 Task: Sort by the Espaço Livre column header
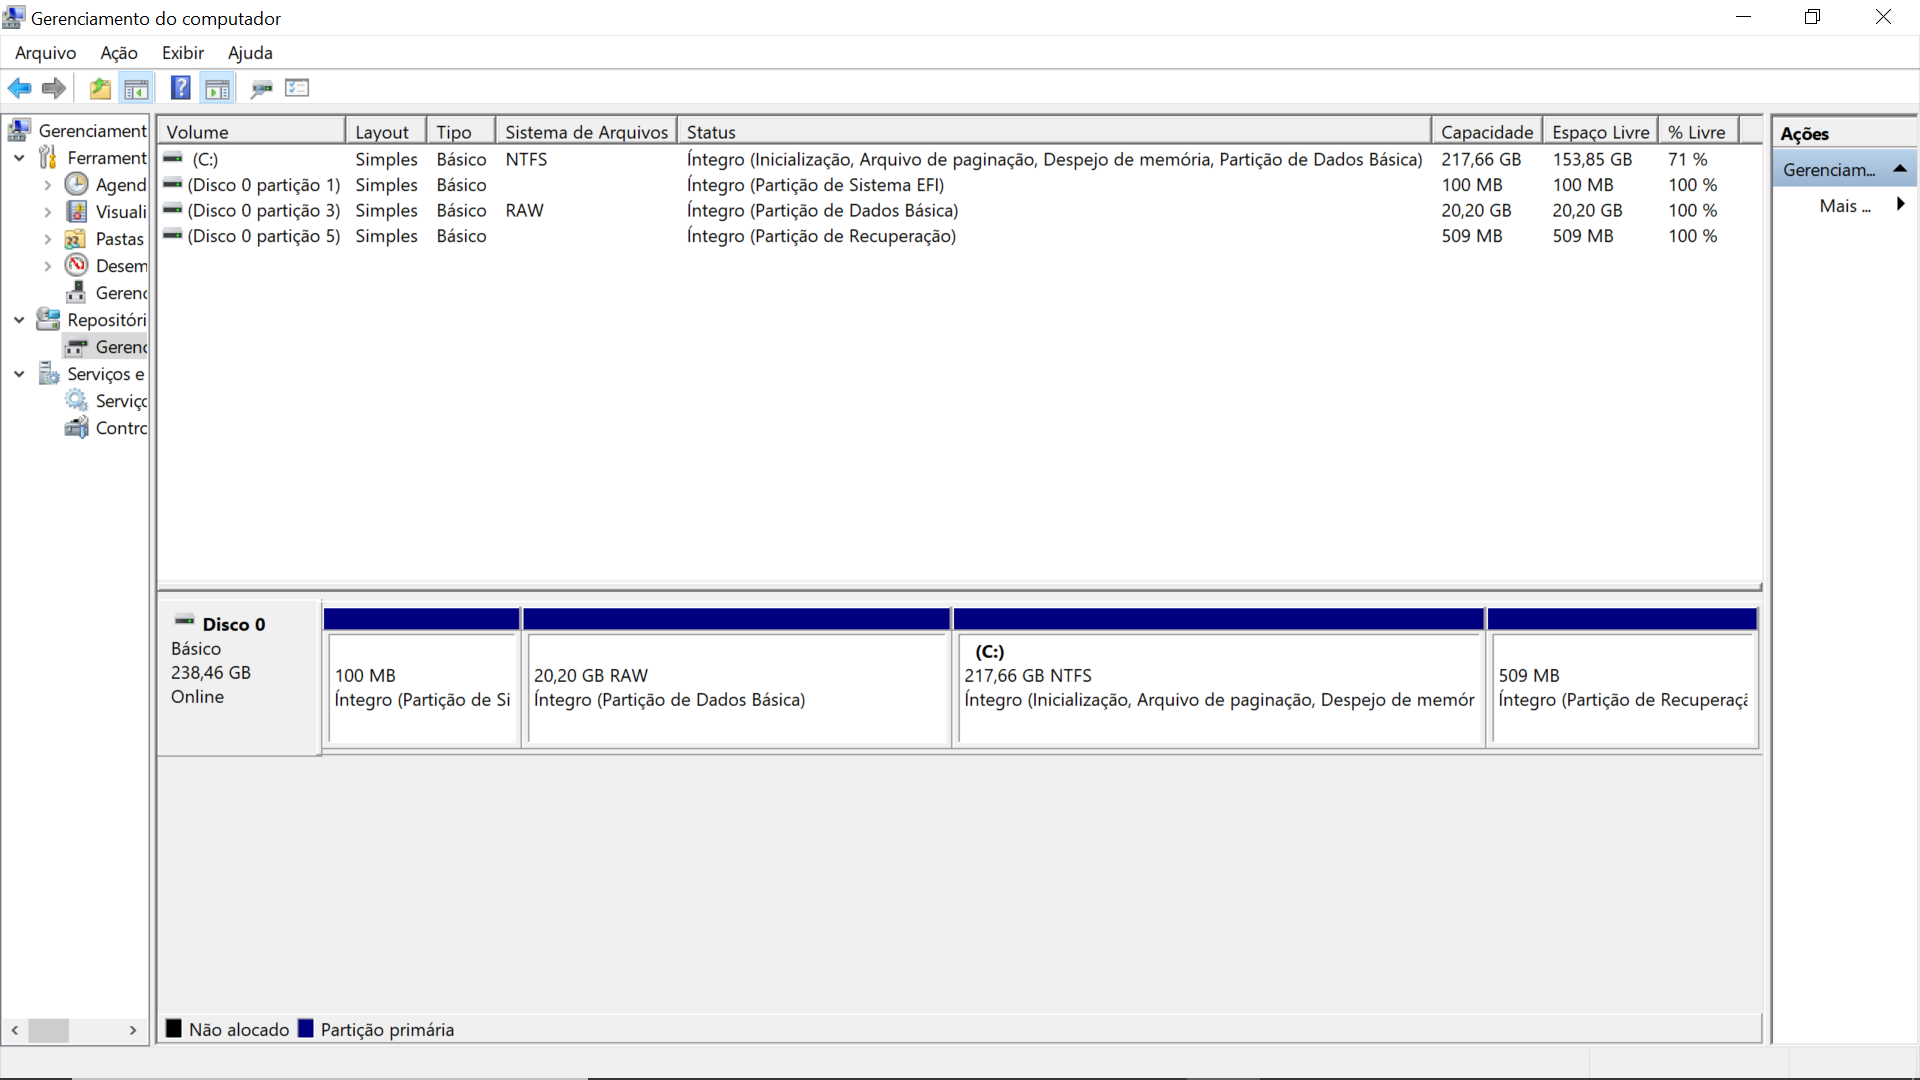click(1600, 132)
